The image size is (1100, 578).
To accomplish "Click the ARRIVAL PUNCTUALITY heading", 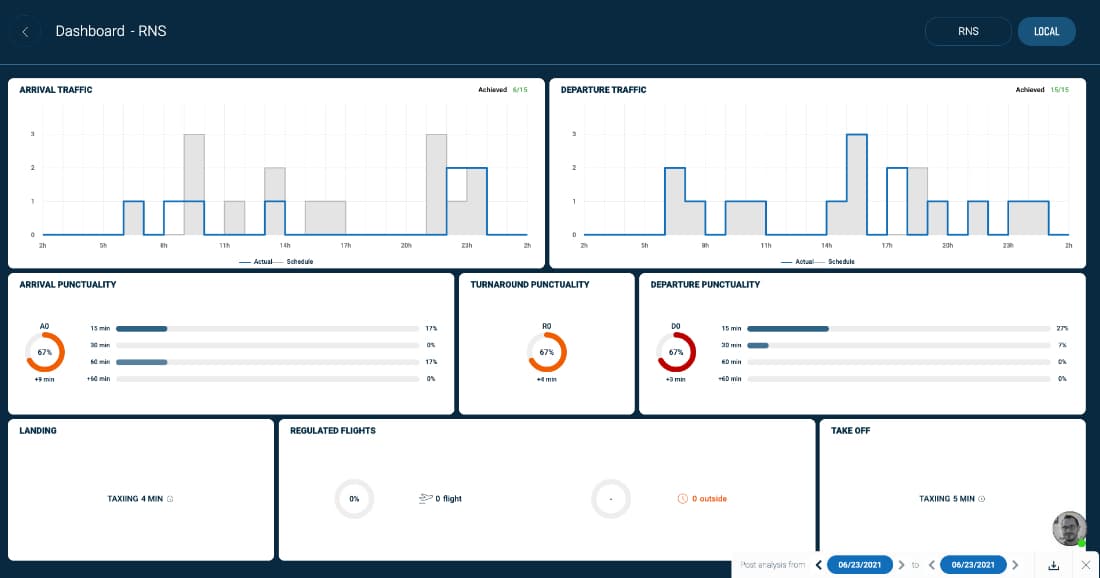I will 67,285.
